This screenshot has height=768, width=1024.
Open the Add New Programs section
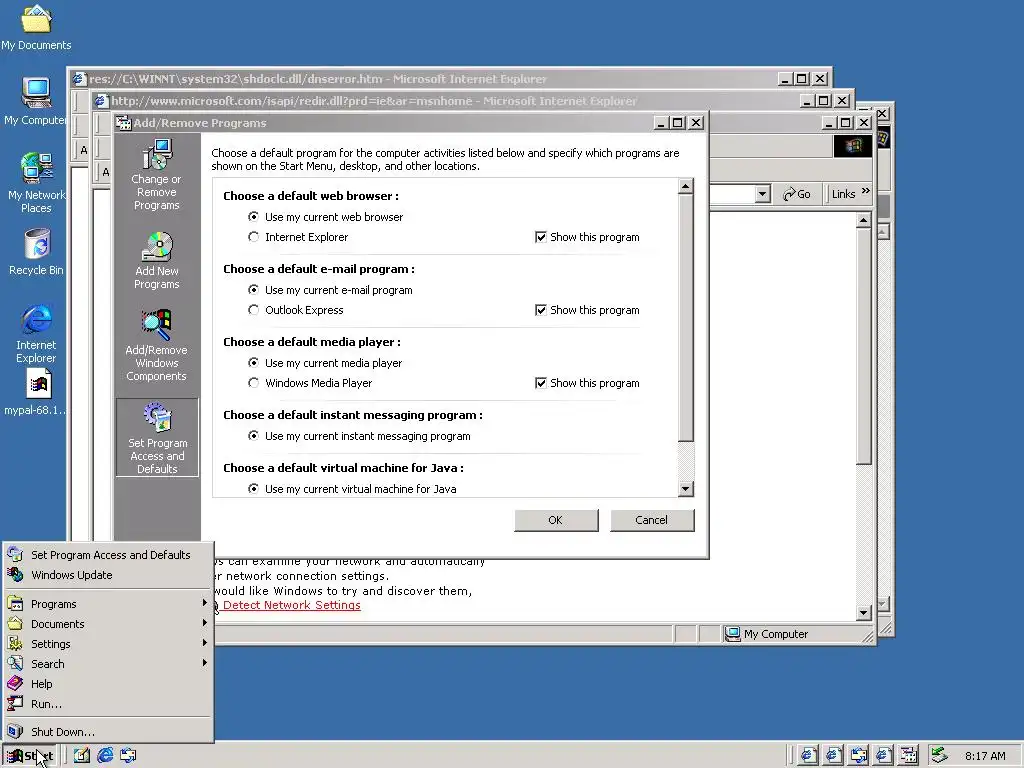tap(157, 261)
